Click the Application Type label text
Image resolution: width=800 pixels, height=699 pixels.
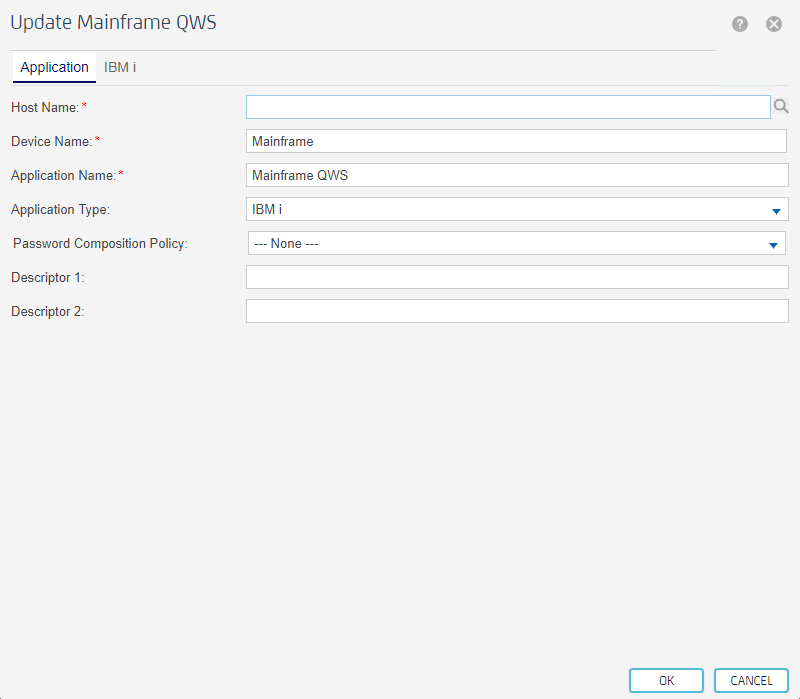[60, 209]
